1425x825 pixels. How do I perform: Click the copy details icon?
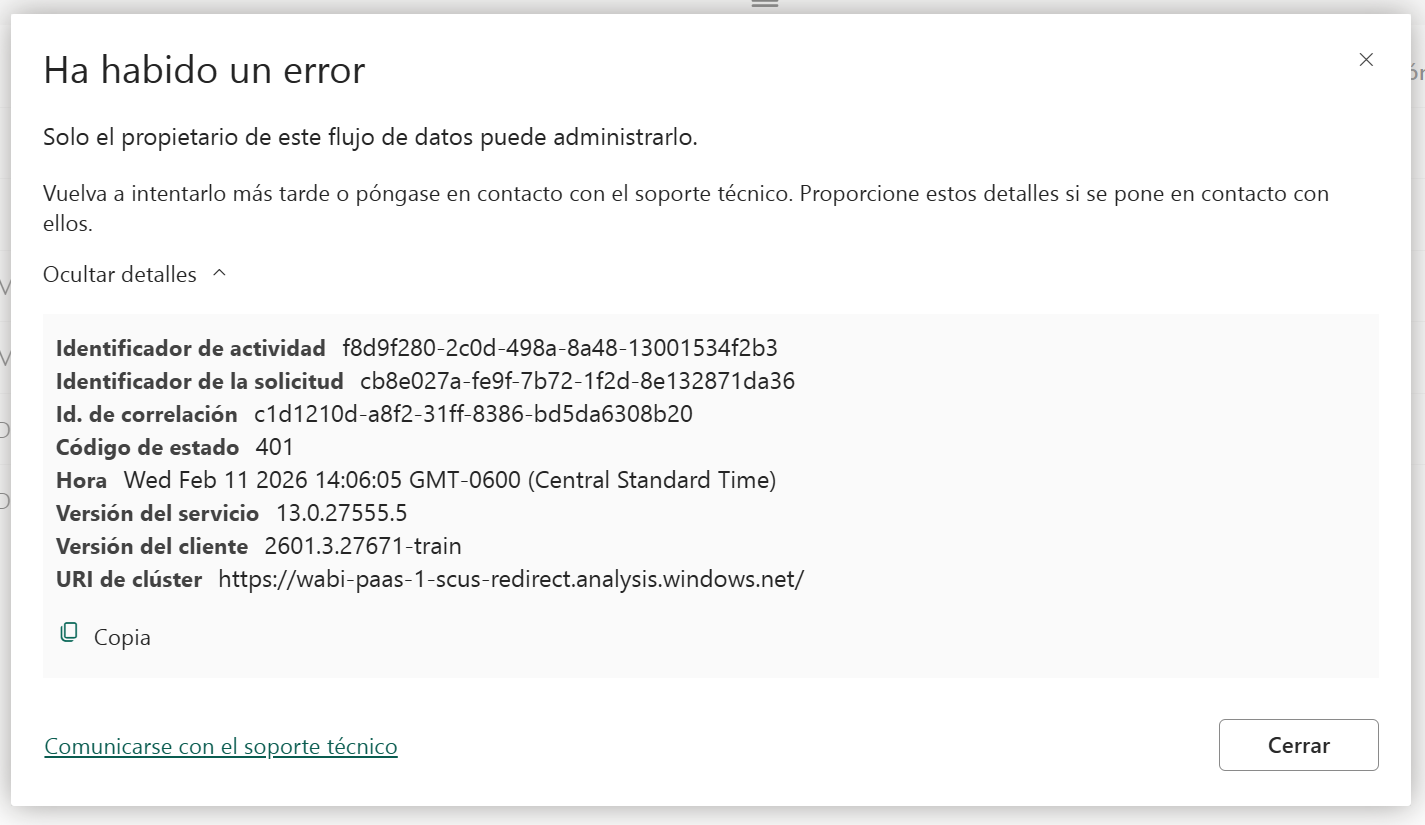pos(69,633)
